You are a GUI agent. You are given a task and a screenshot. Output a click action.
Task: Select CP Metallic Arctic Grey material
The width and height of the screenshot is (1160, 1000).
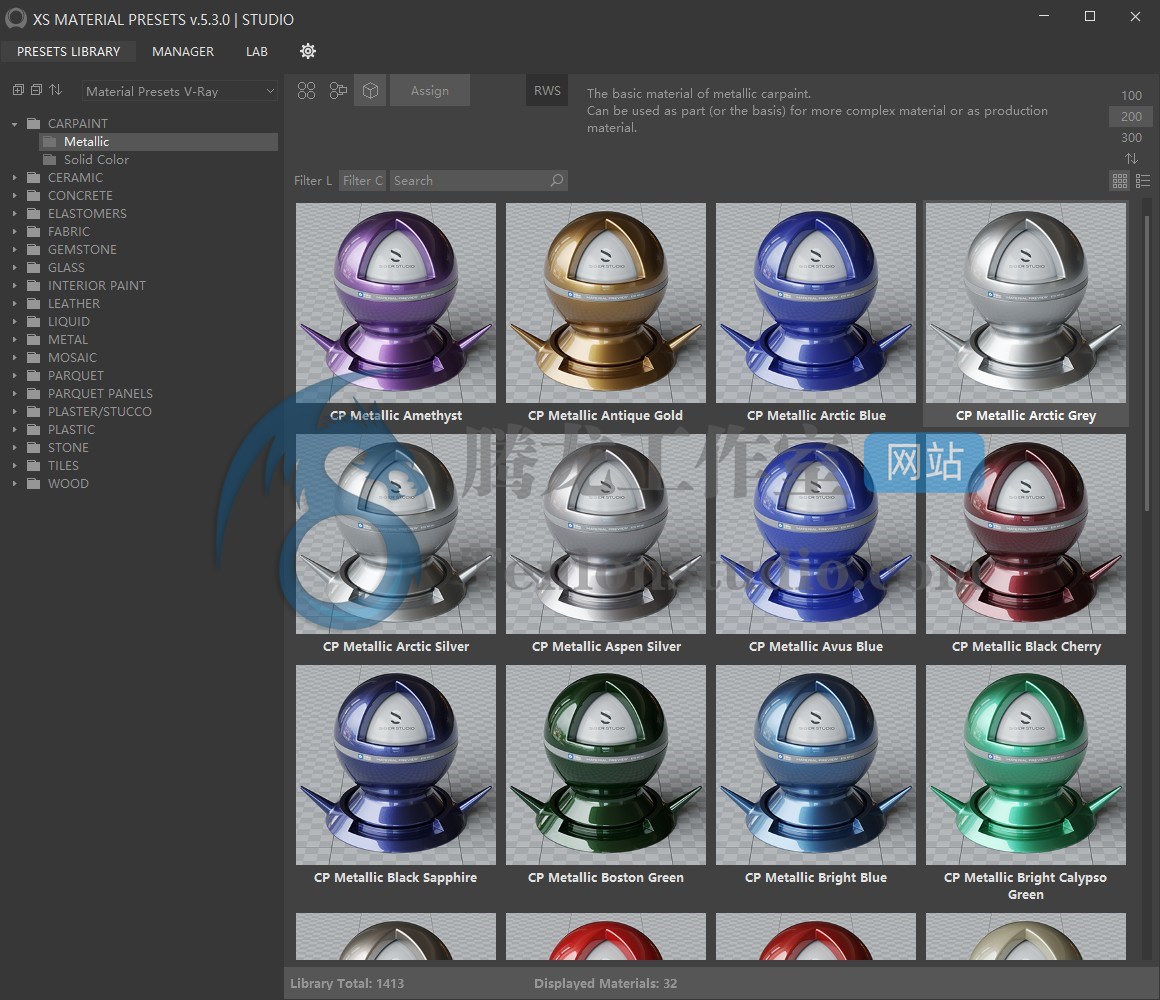(1025, 303)
